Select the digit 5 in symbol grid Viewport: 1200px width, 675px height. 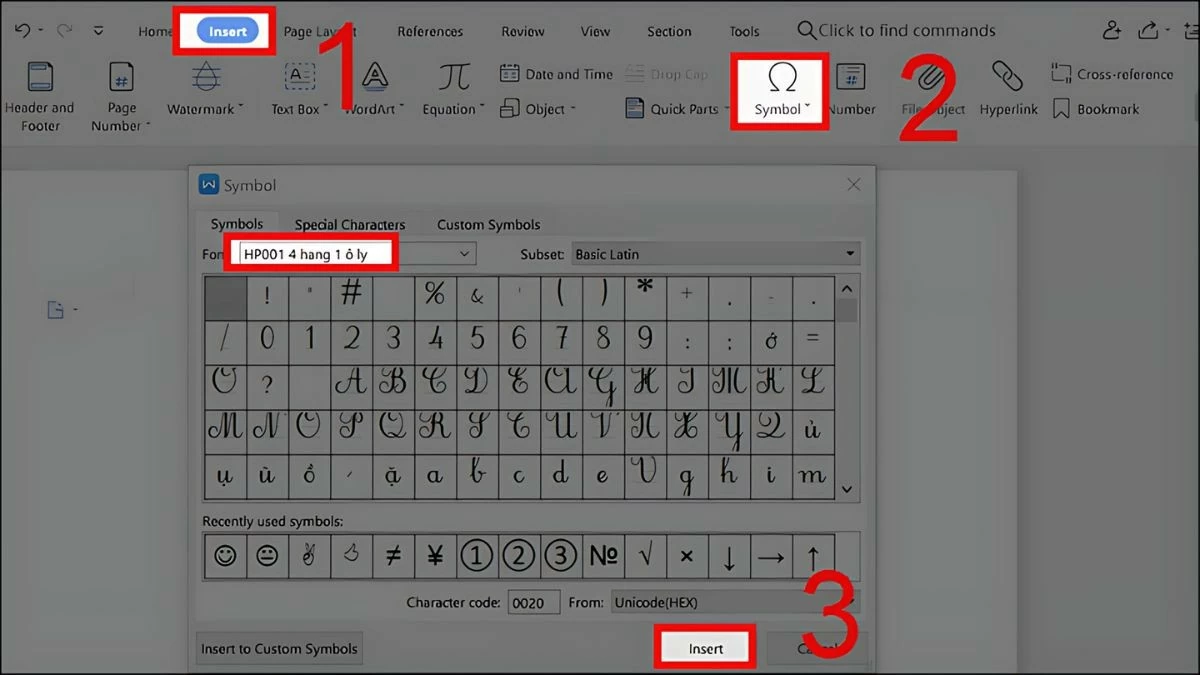tap(477, 340)
